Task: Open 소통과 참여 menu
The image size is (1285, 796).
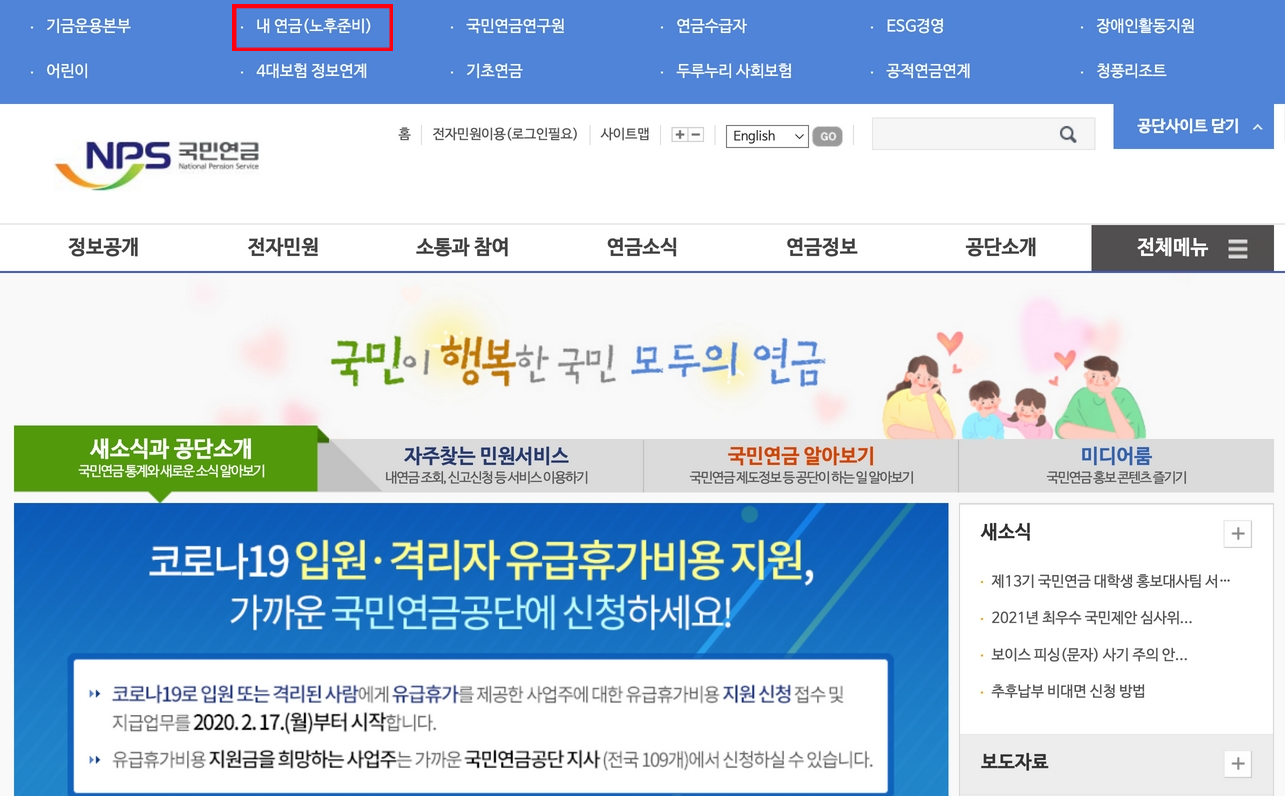Action: point(462,247)
